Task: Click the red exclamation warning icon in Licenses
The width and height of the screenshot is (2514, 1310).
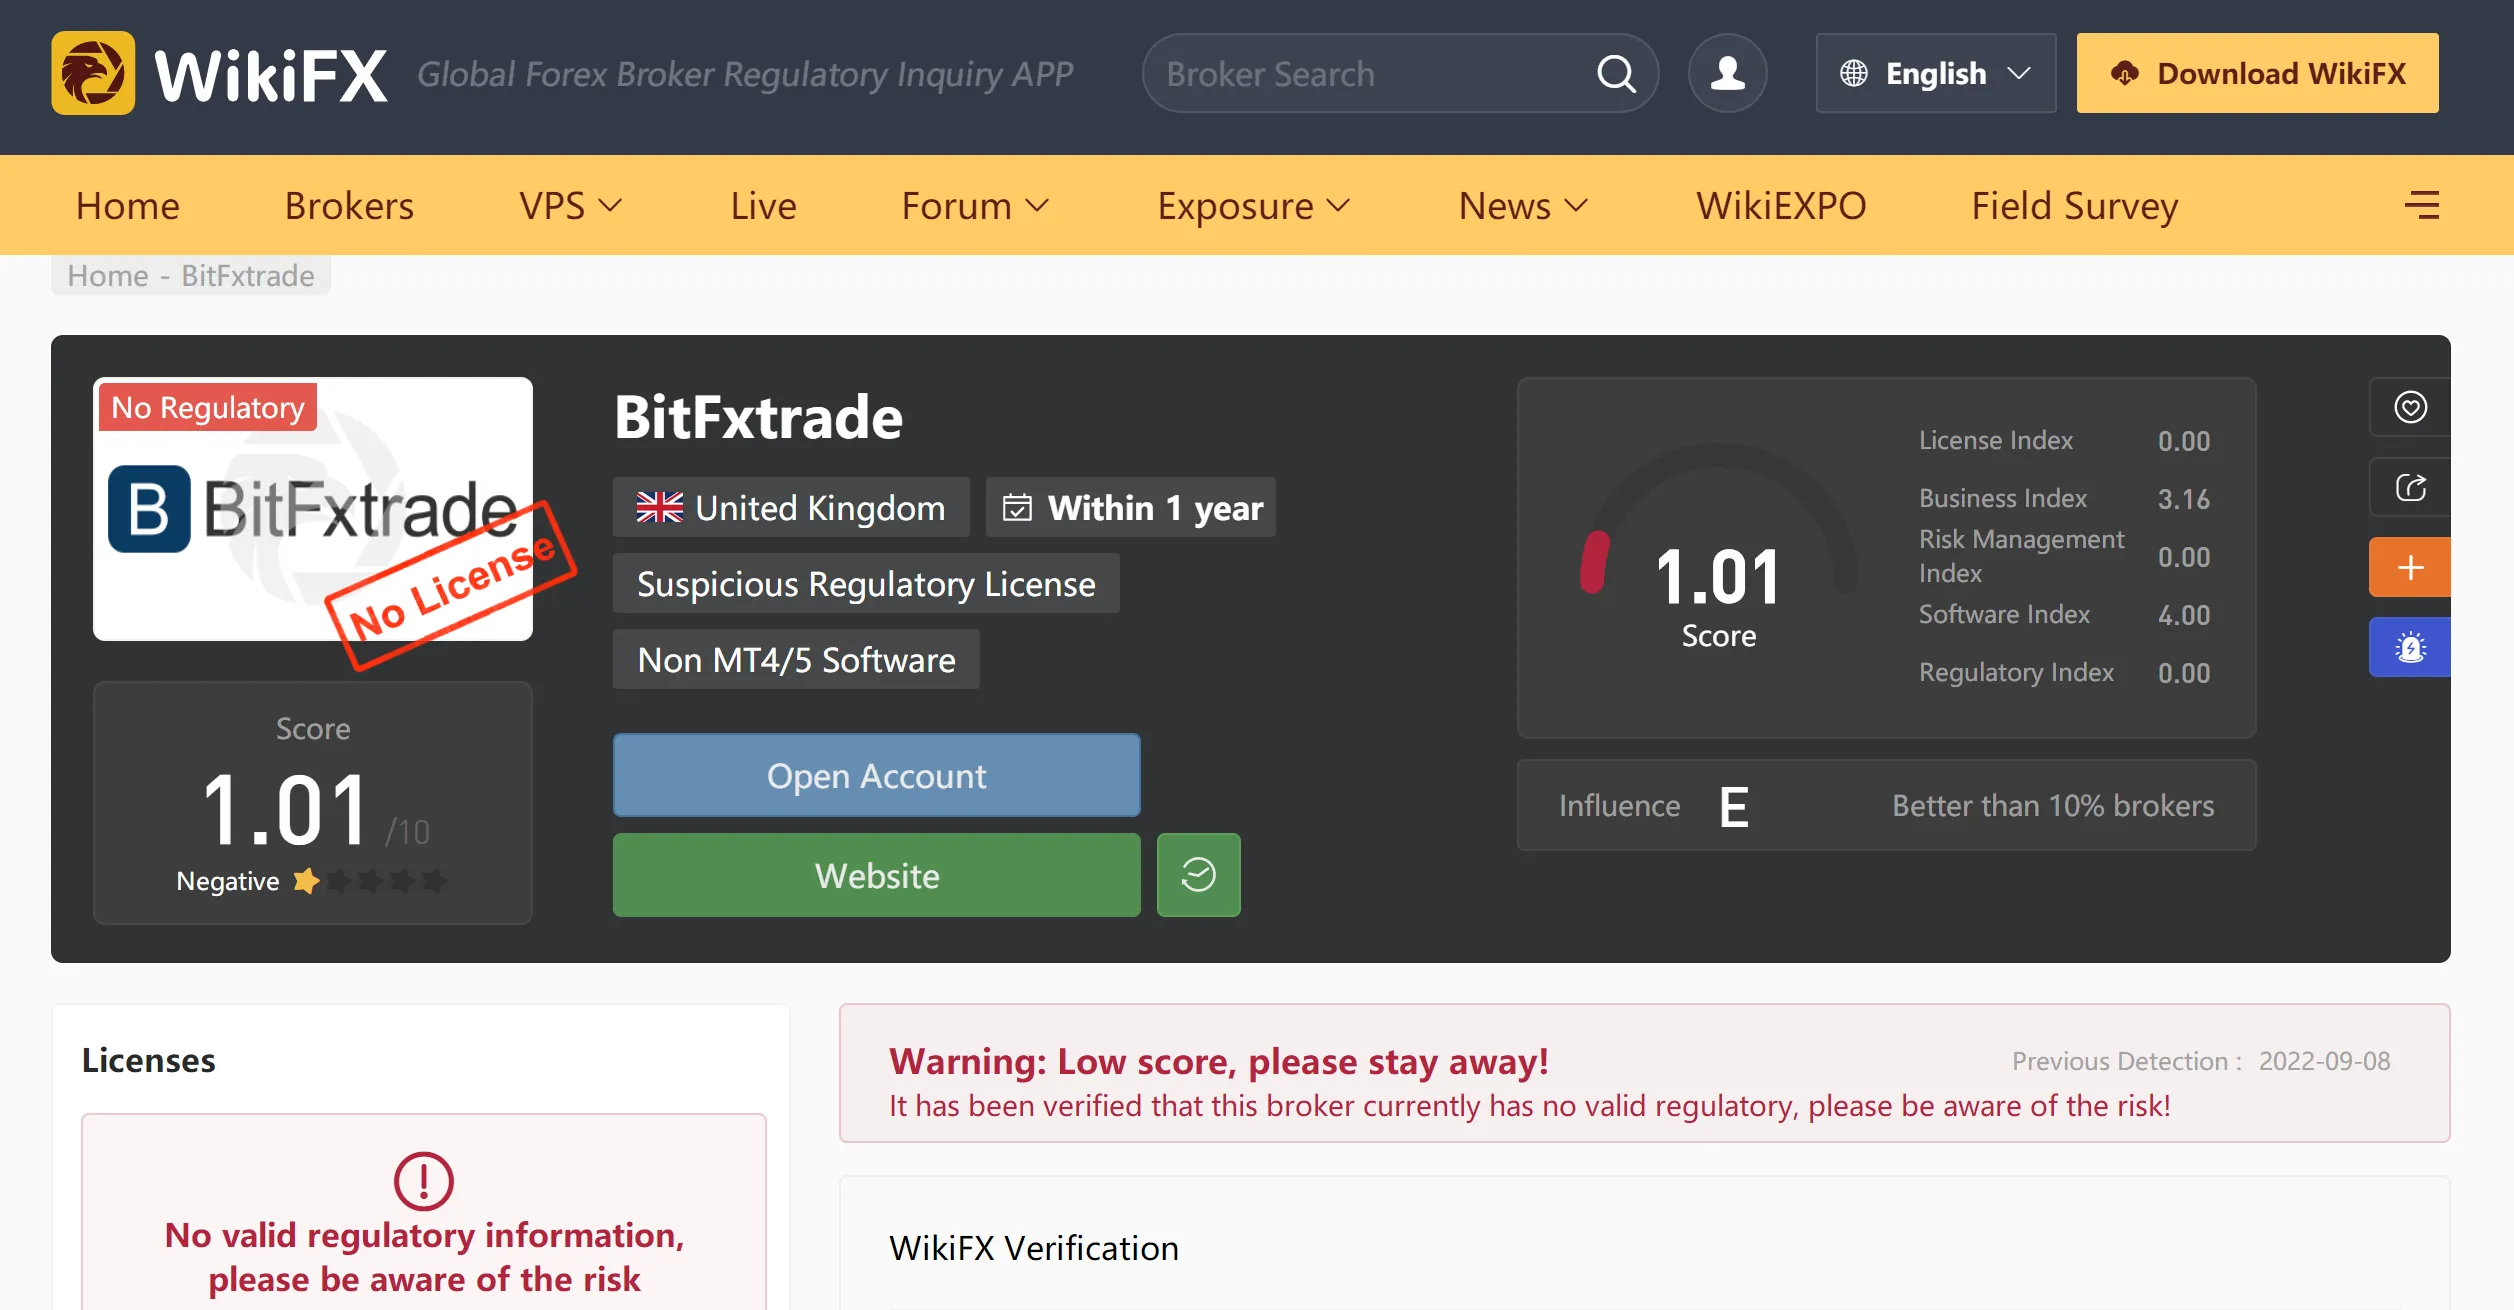Action: tap(424, 1181)
